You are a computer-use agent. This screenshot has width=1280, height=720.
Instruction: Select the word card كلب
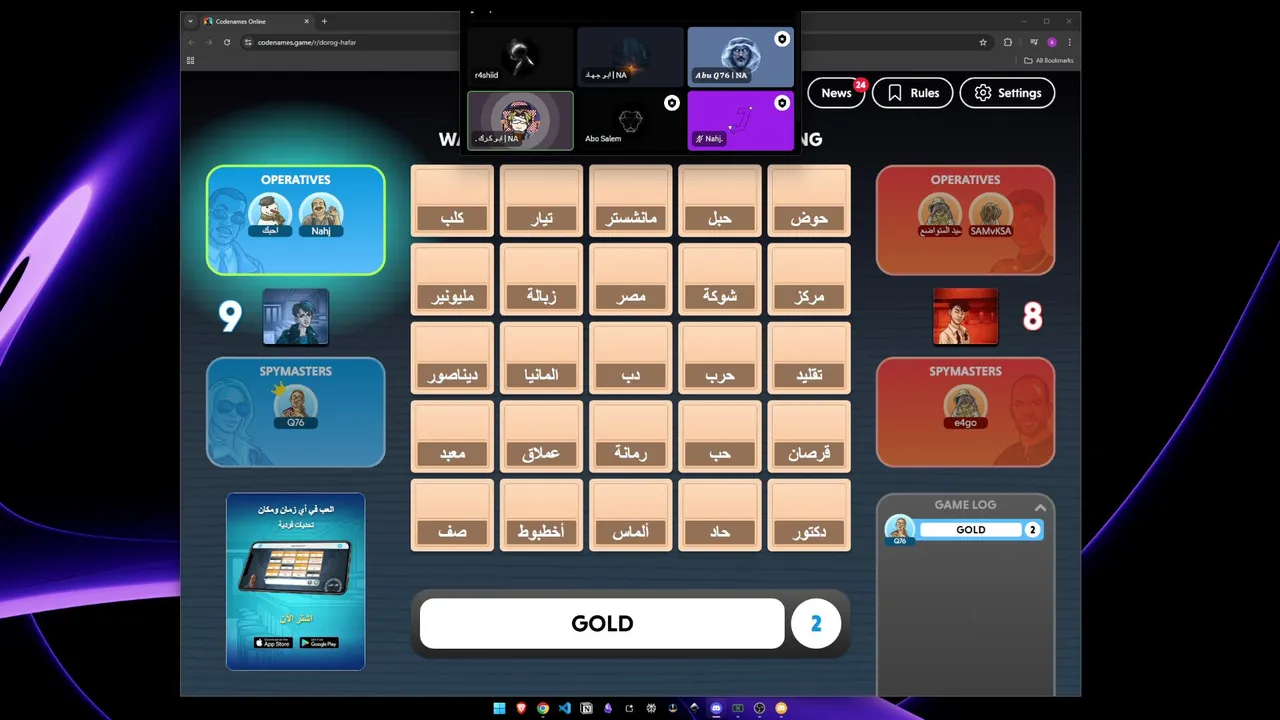(x=452, y=201)
